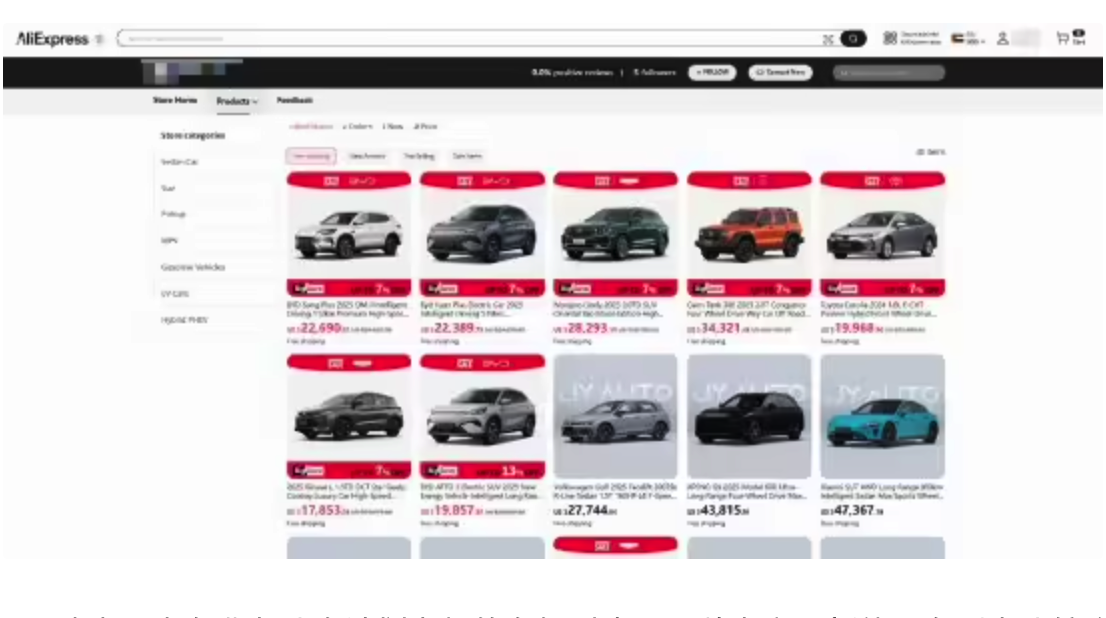Screen dimensions: 1106x618
Task: Open the Store Home tab
Action: tap(175, 100)
